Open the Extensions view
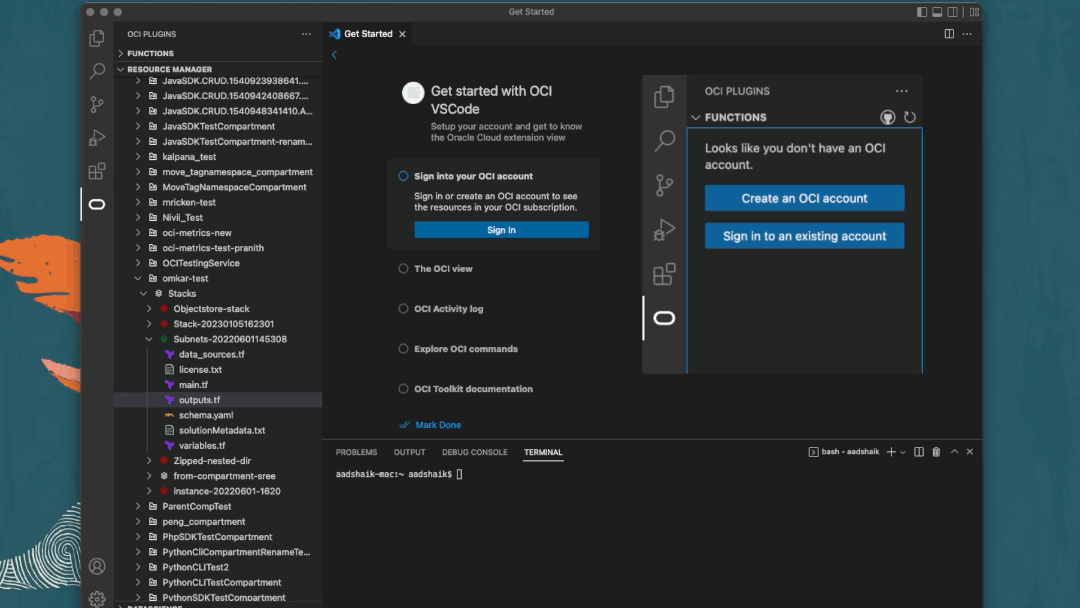 click(x=96, y=171)
